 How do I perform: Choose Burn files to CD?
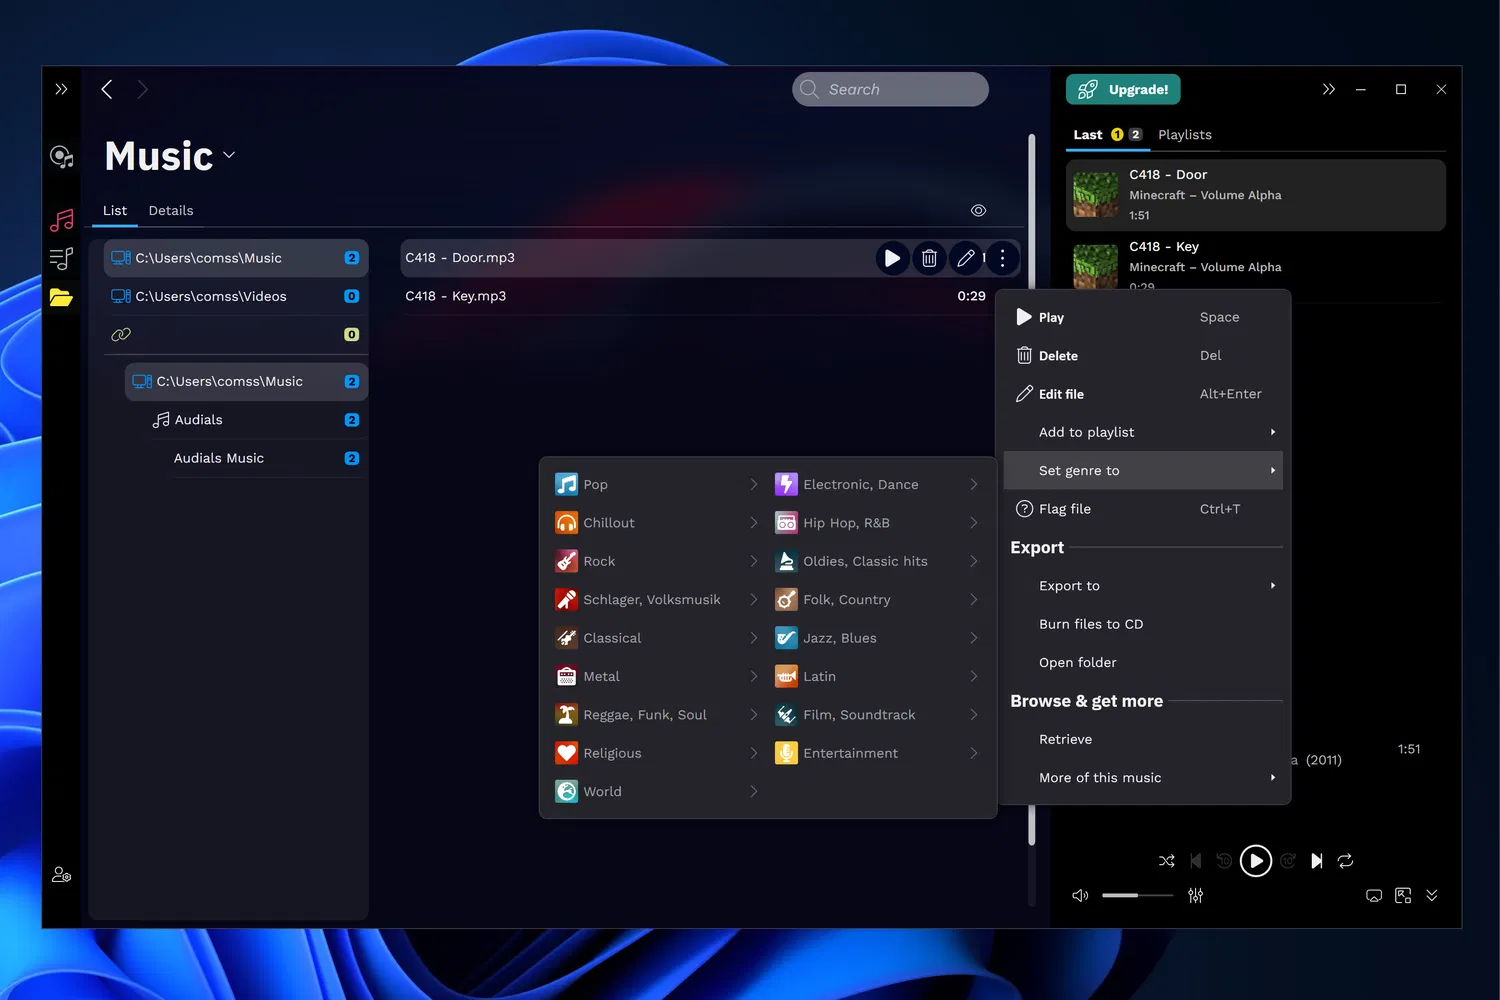click(1143, 624)
